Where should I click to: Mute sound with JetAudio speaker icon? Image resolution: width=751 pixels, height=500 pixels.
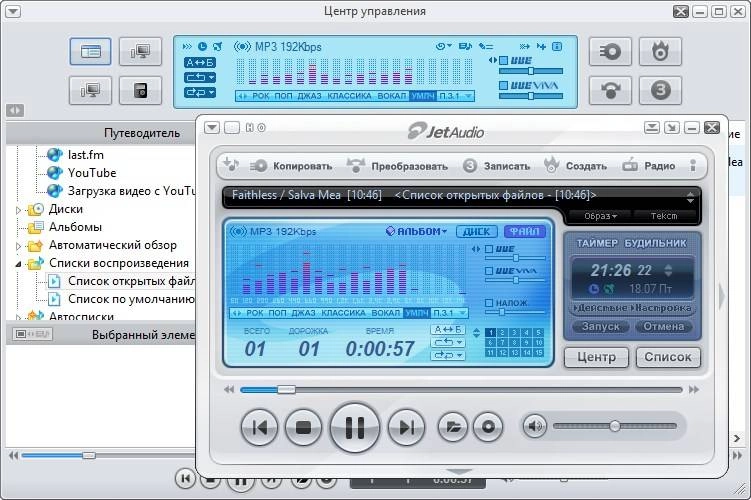pyautogui.click(x=535, y=426)
